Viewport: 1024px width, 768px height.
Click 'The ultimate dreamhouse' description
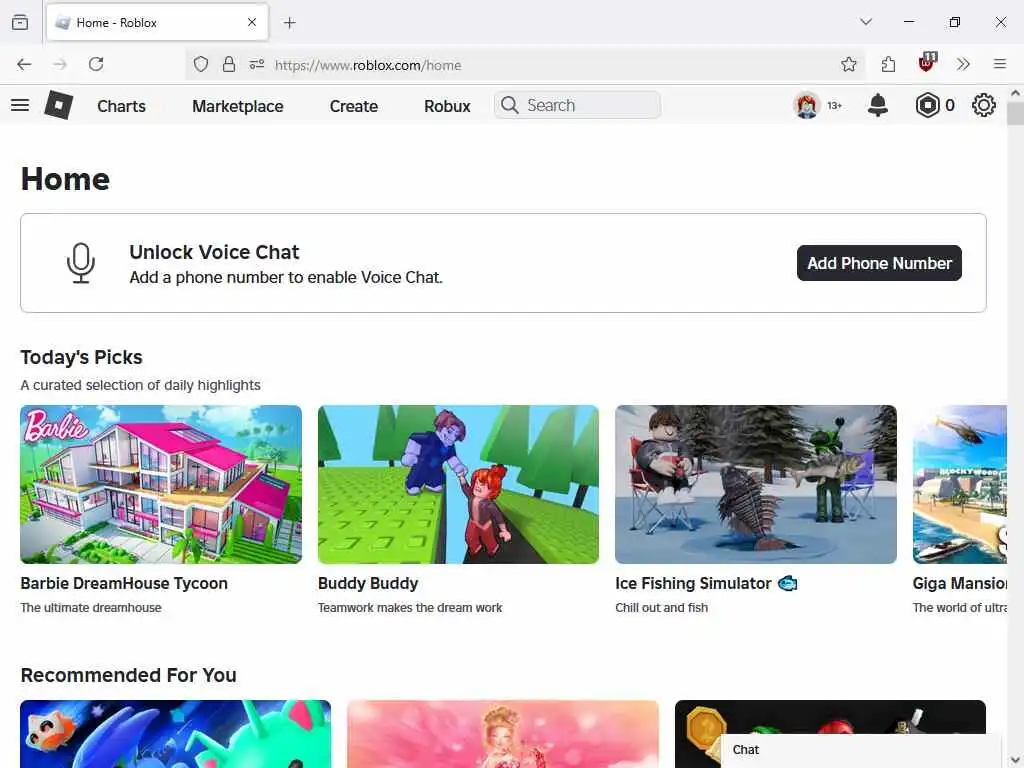point(91,607)
